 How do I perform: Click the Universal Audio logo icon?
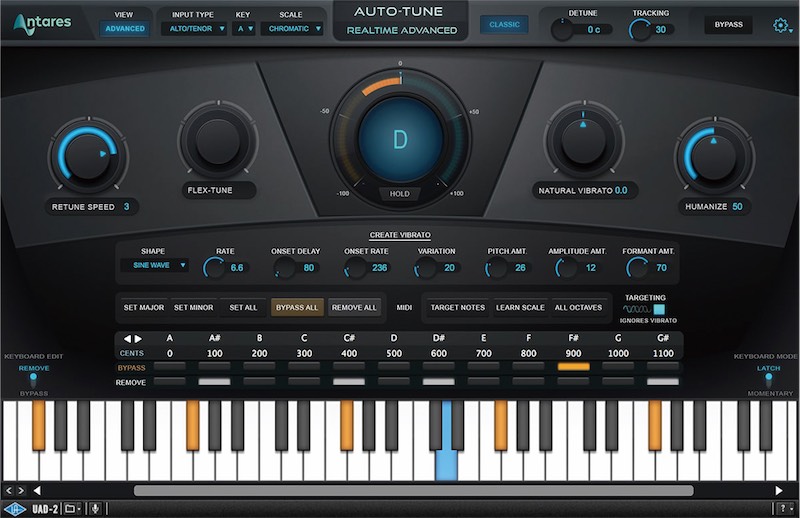(15, 509)
